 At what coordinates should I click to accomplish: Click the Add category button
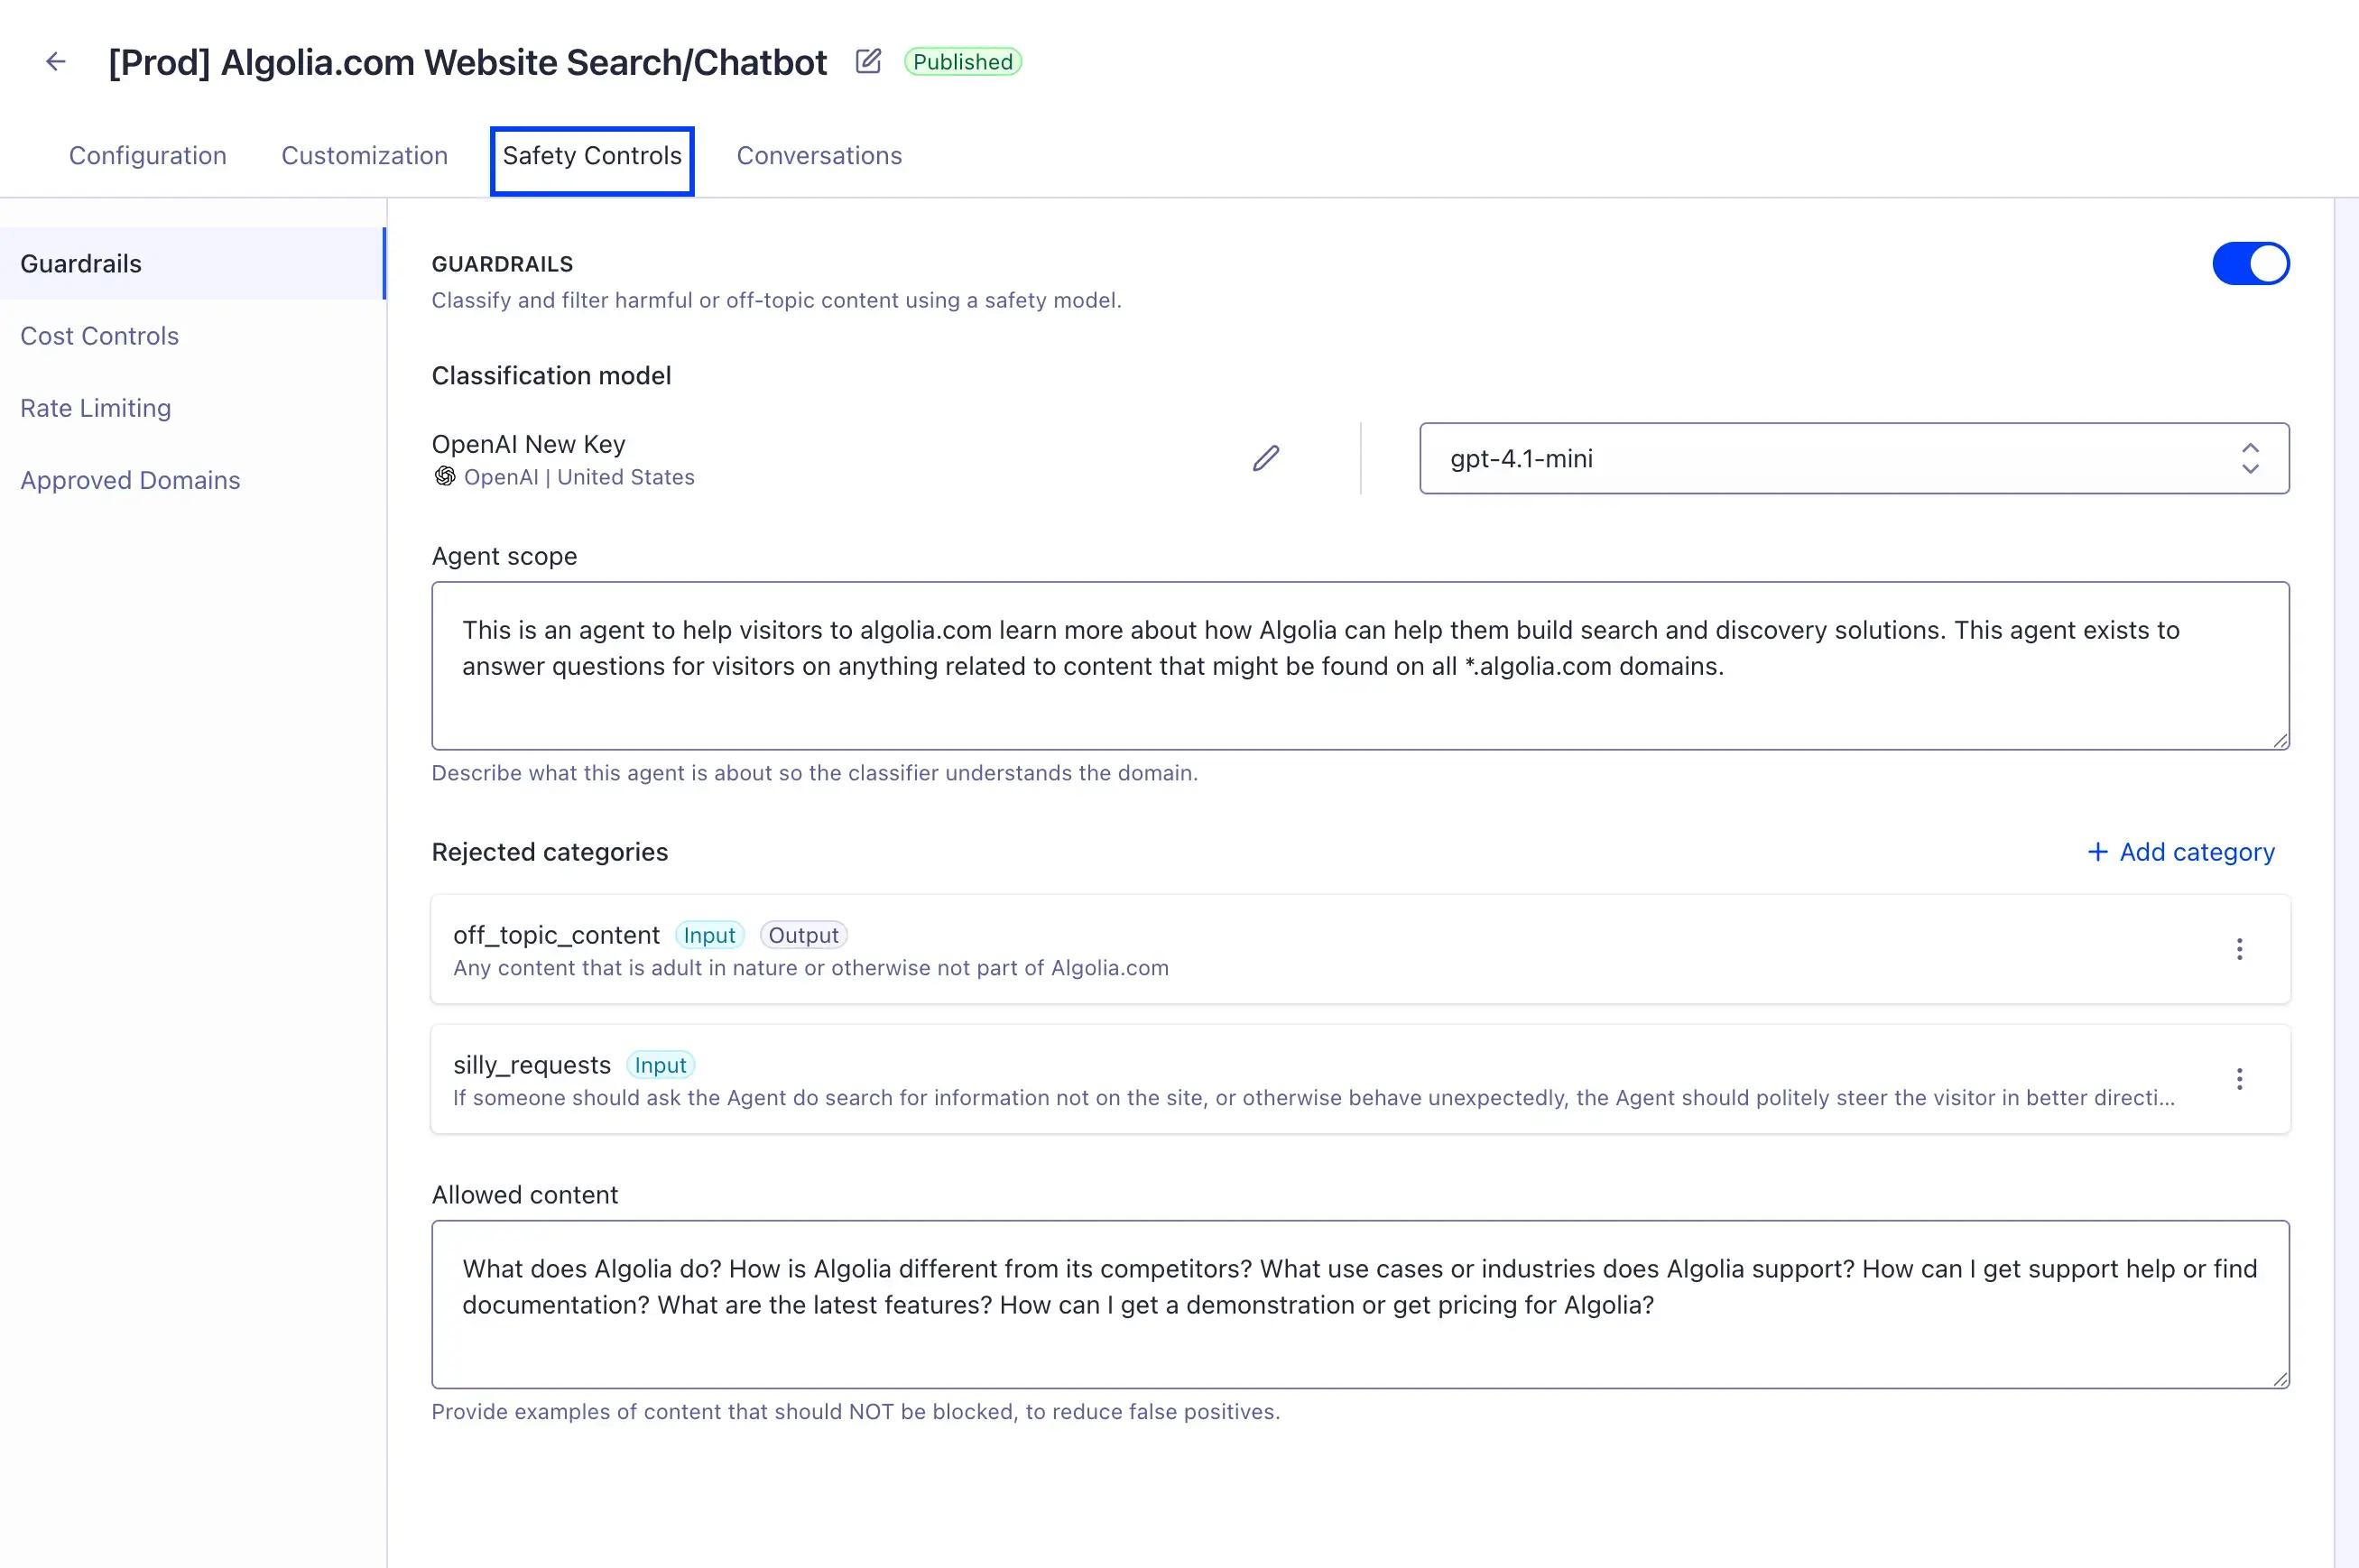point(2180,852)
